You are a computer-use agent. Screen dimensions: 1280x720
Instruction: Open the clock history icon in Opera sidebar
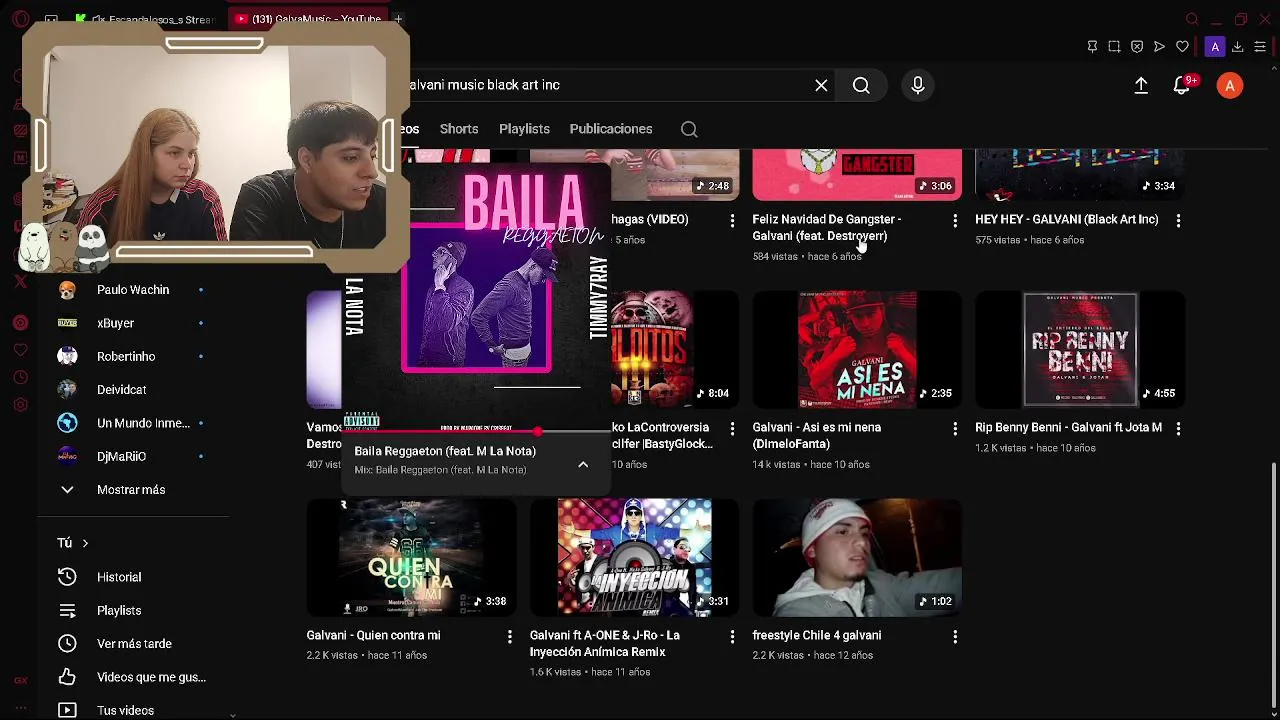(20, 377)
